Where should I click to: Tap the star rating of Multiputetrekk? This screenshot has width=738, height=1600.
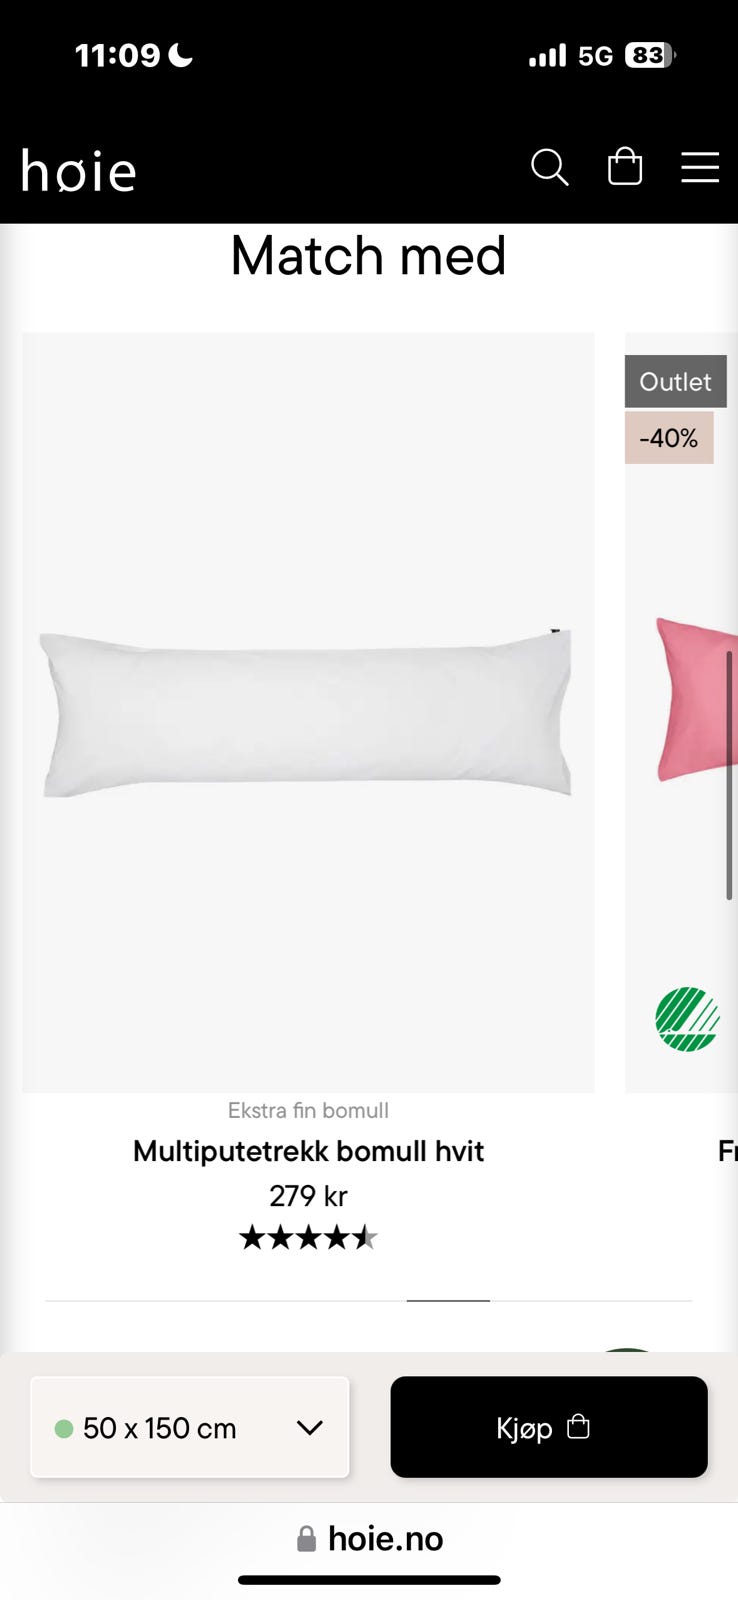coord(308,1238)
